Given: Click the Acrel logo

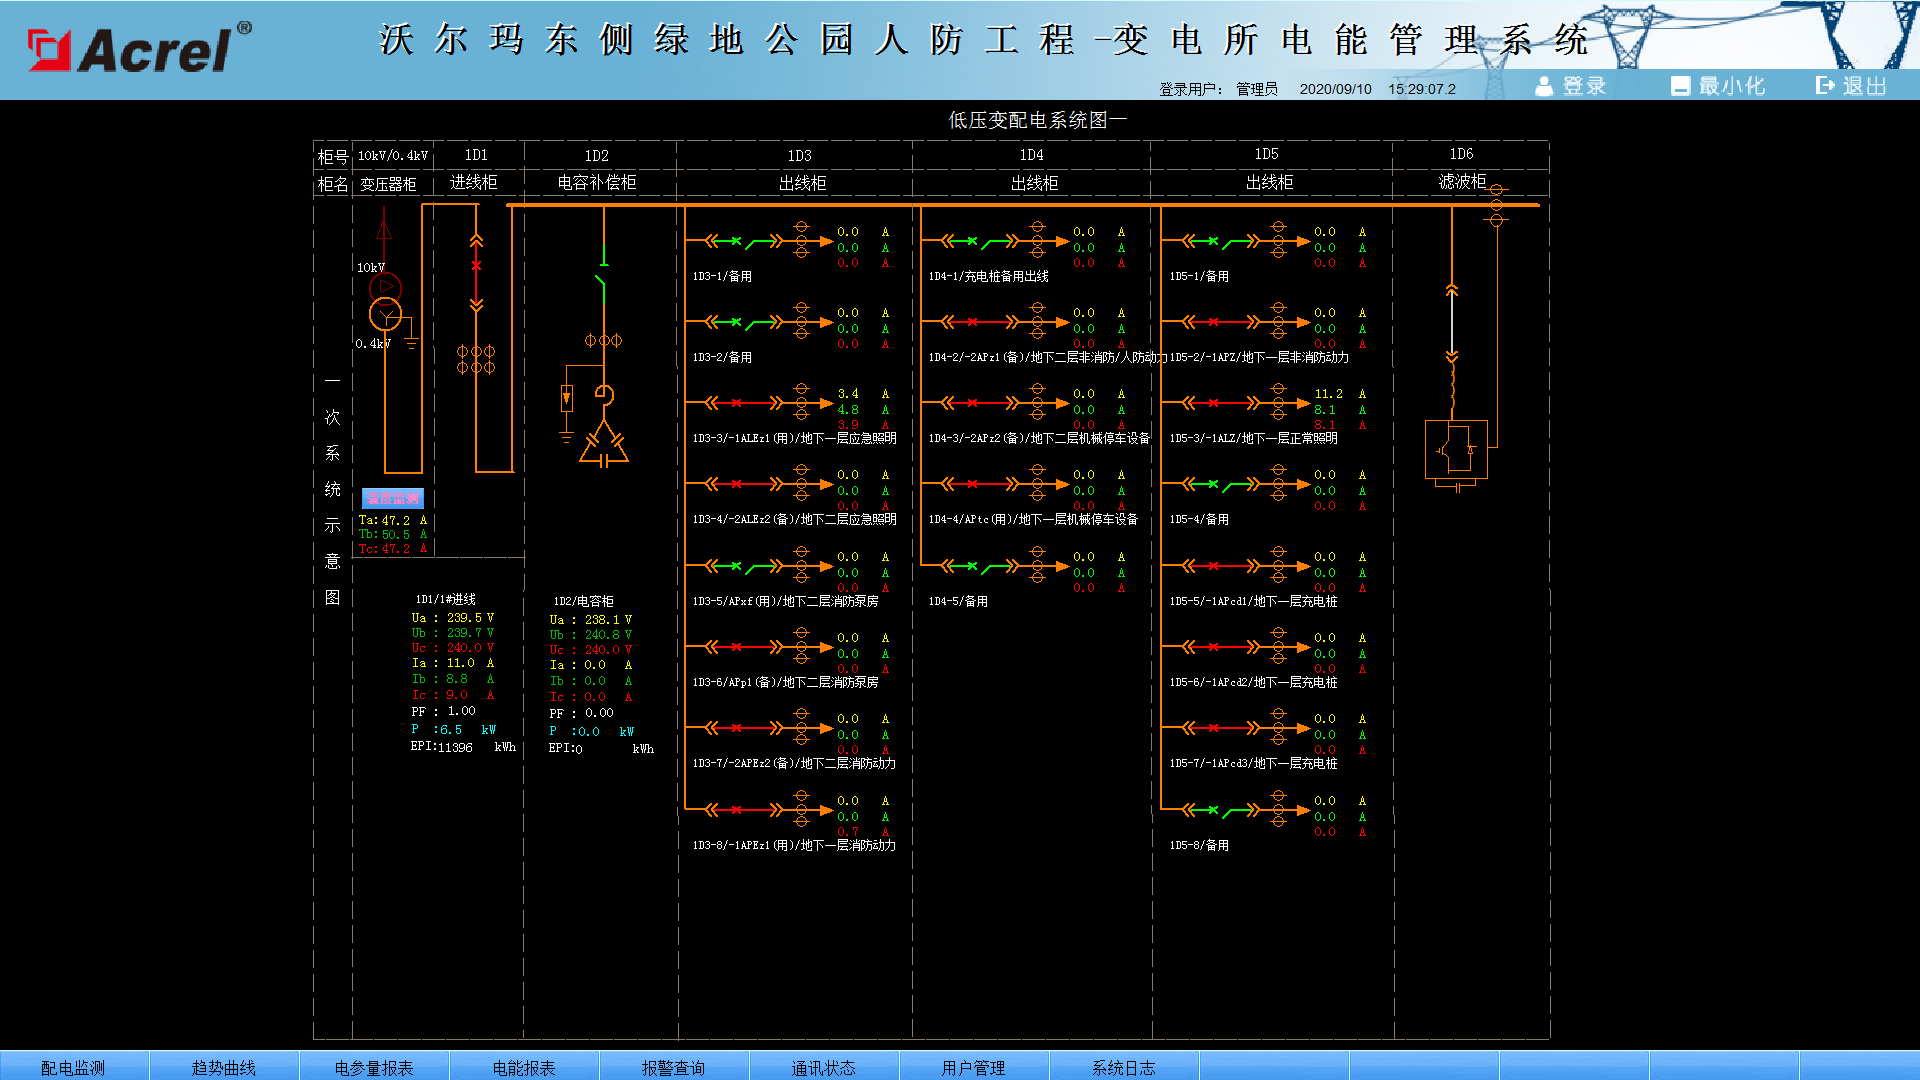Looking at the screenshot, I should click(x=138, y=49).
